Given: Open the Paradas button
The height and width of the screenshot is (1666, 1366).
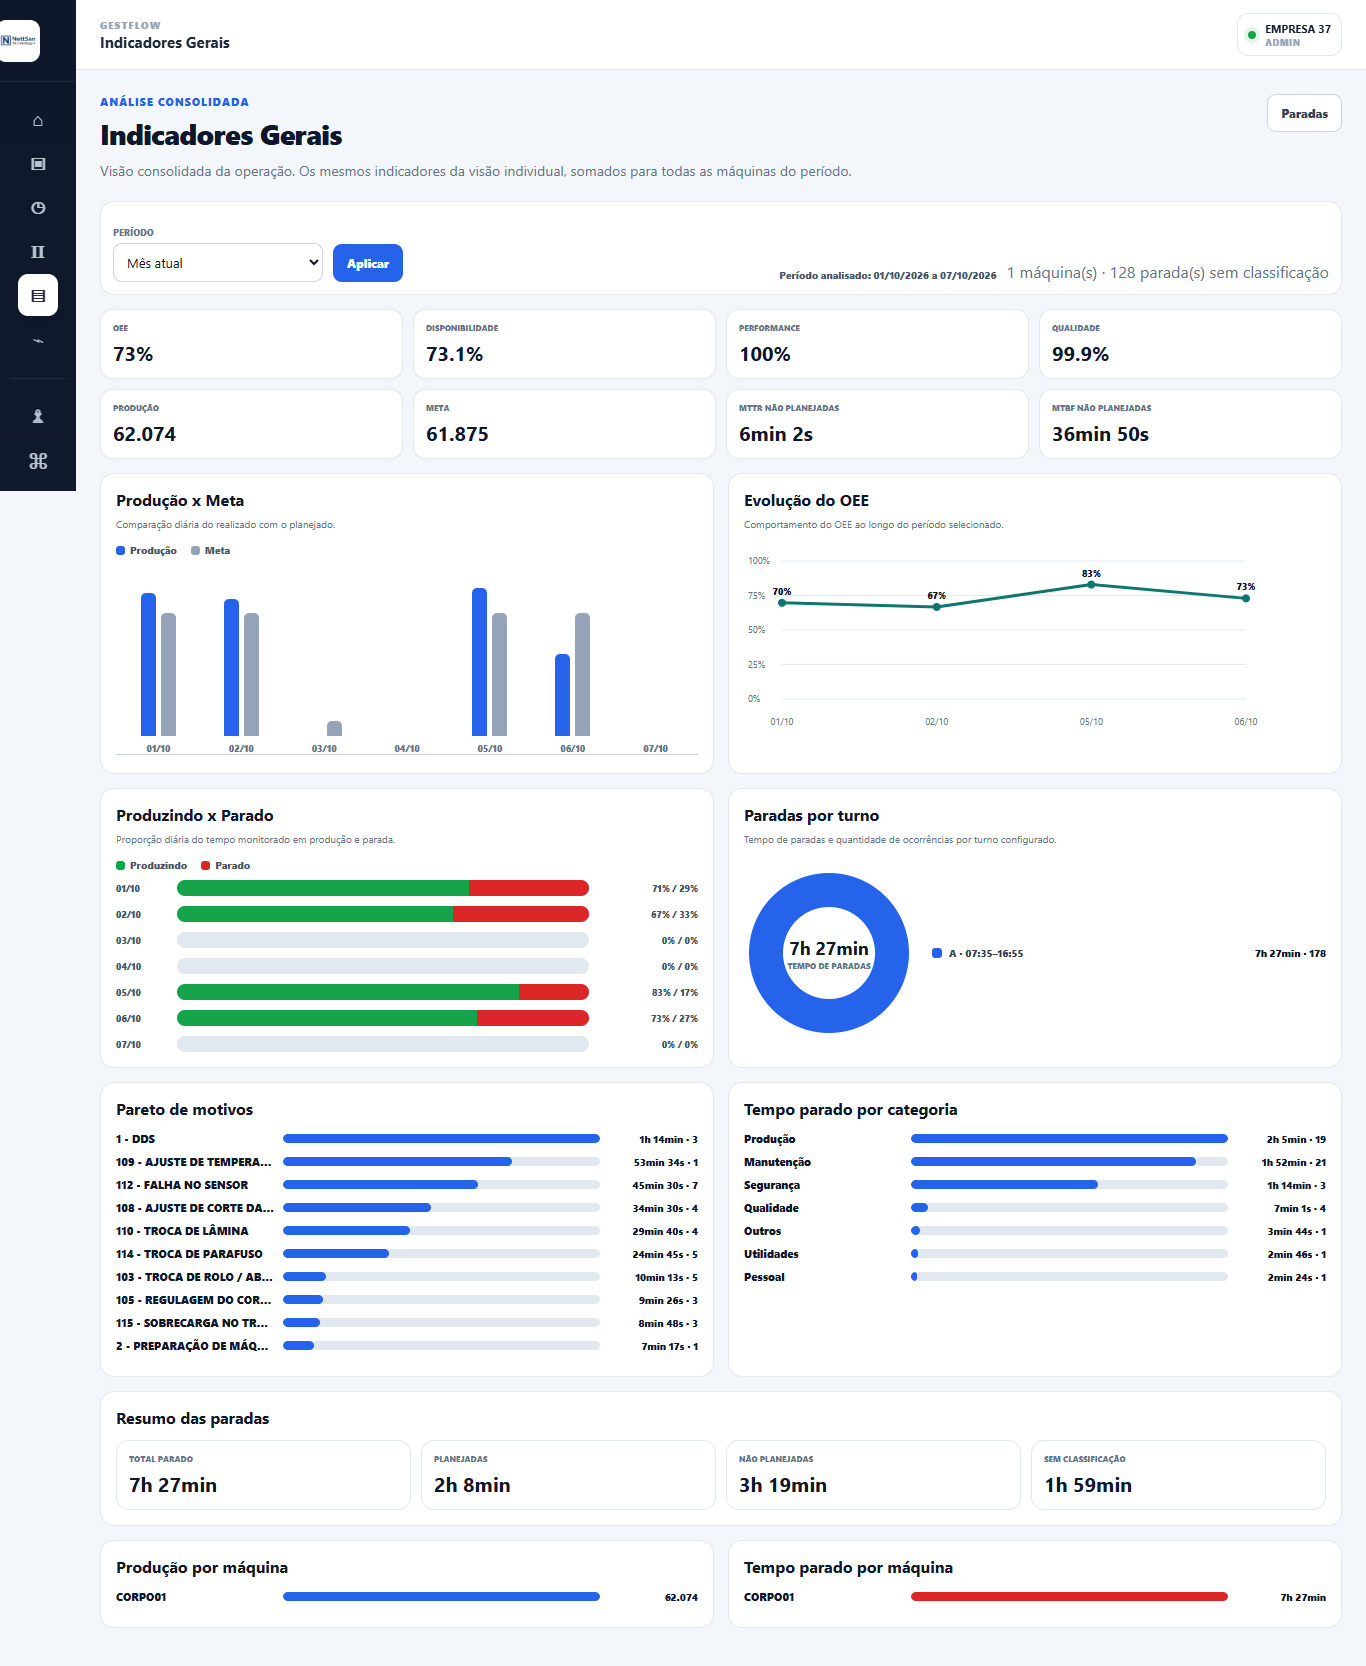Looking at the screenshot, I should click(1304, 113).
